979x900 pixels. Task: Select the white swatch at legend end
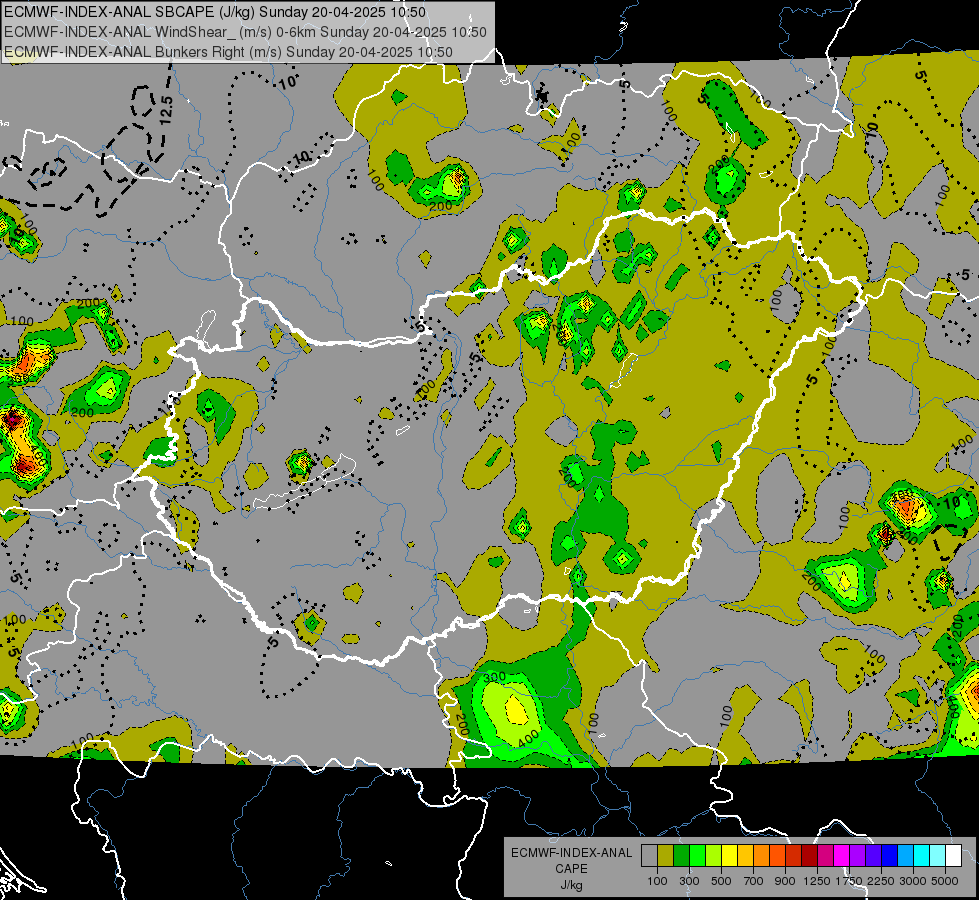pos(954,856)
